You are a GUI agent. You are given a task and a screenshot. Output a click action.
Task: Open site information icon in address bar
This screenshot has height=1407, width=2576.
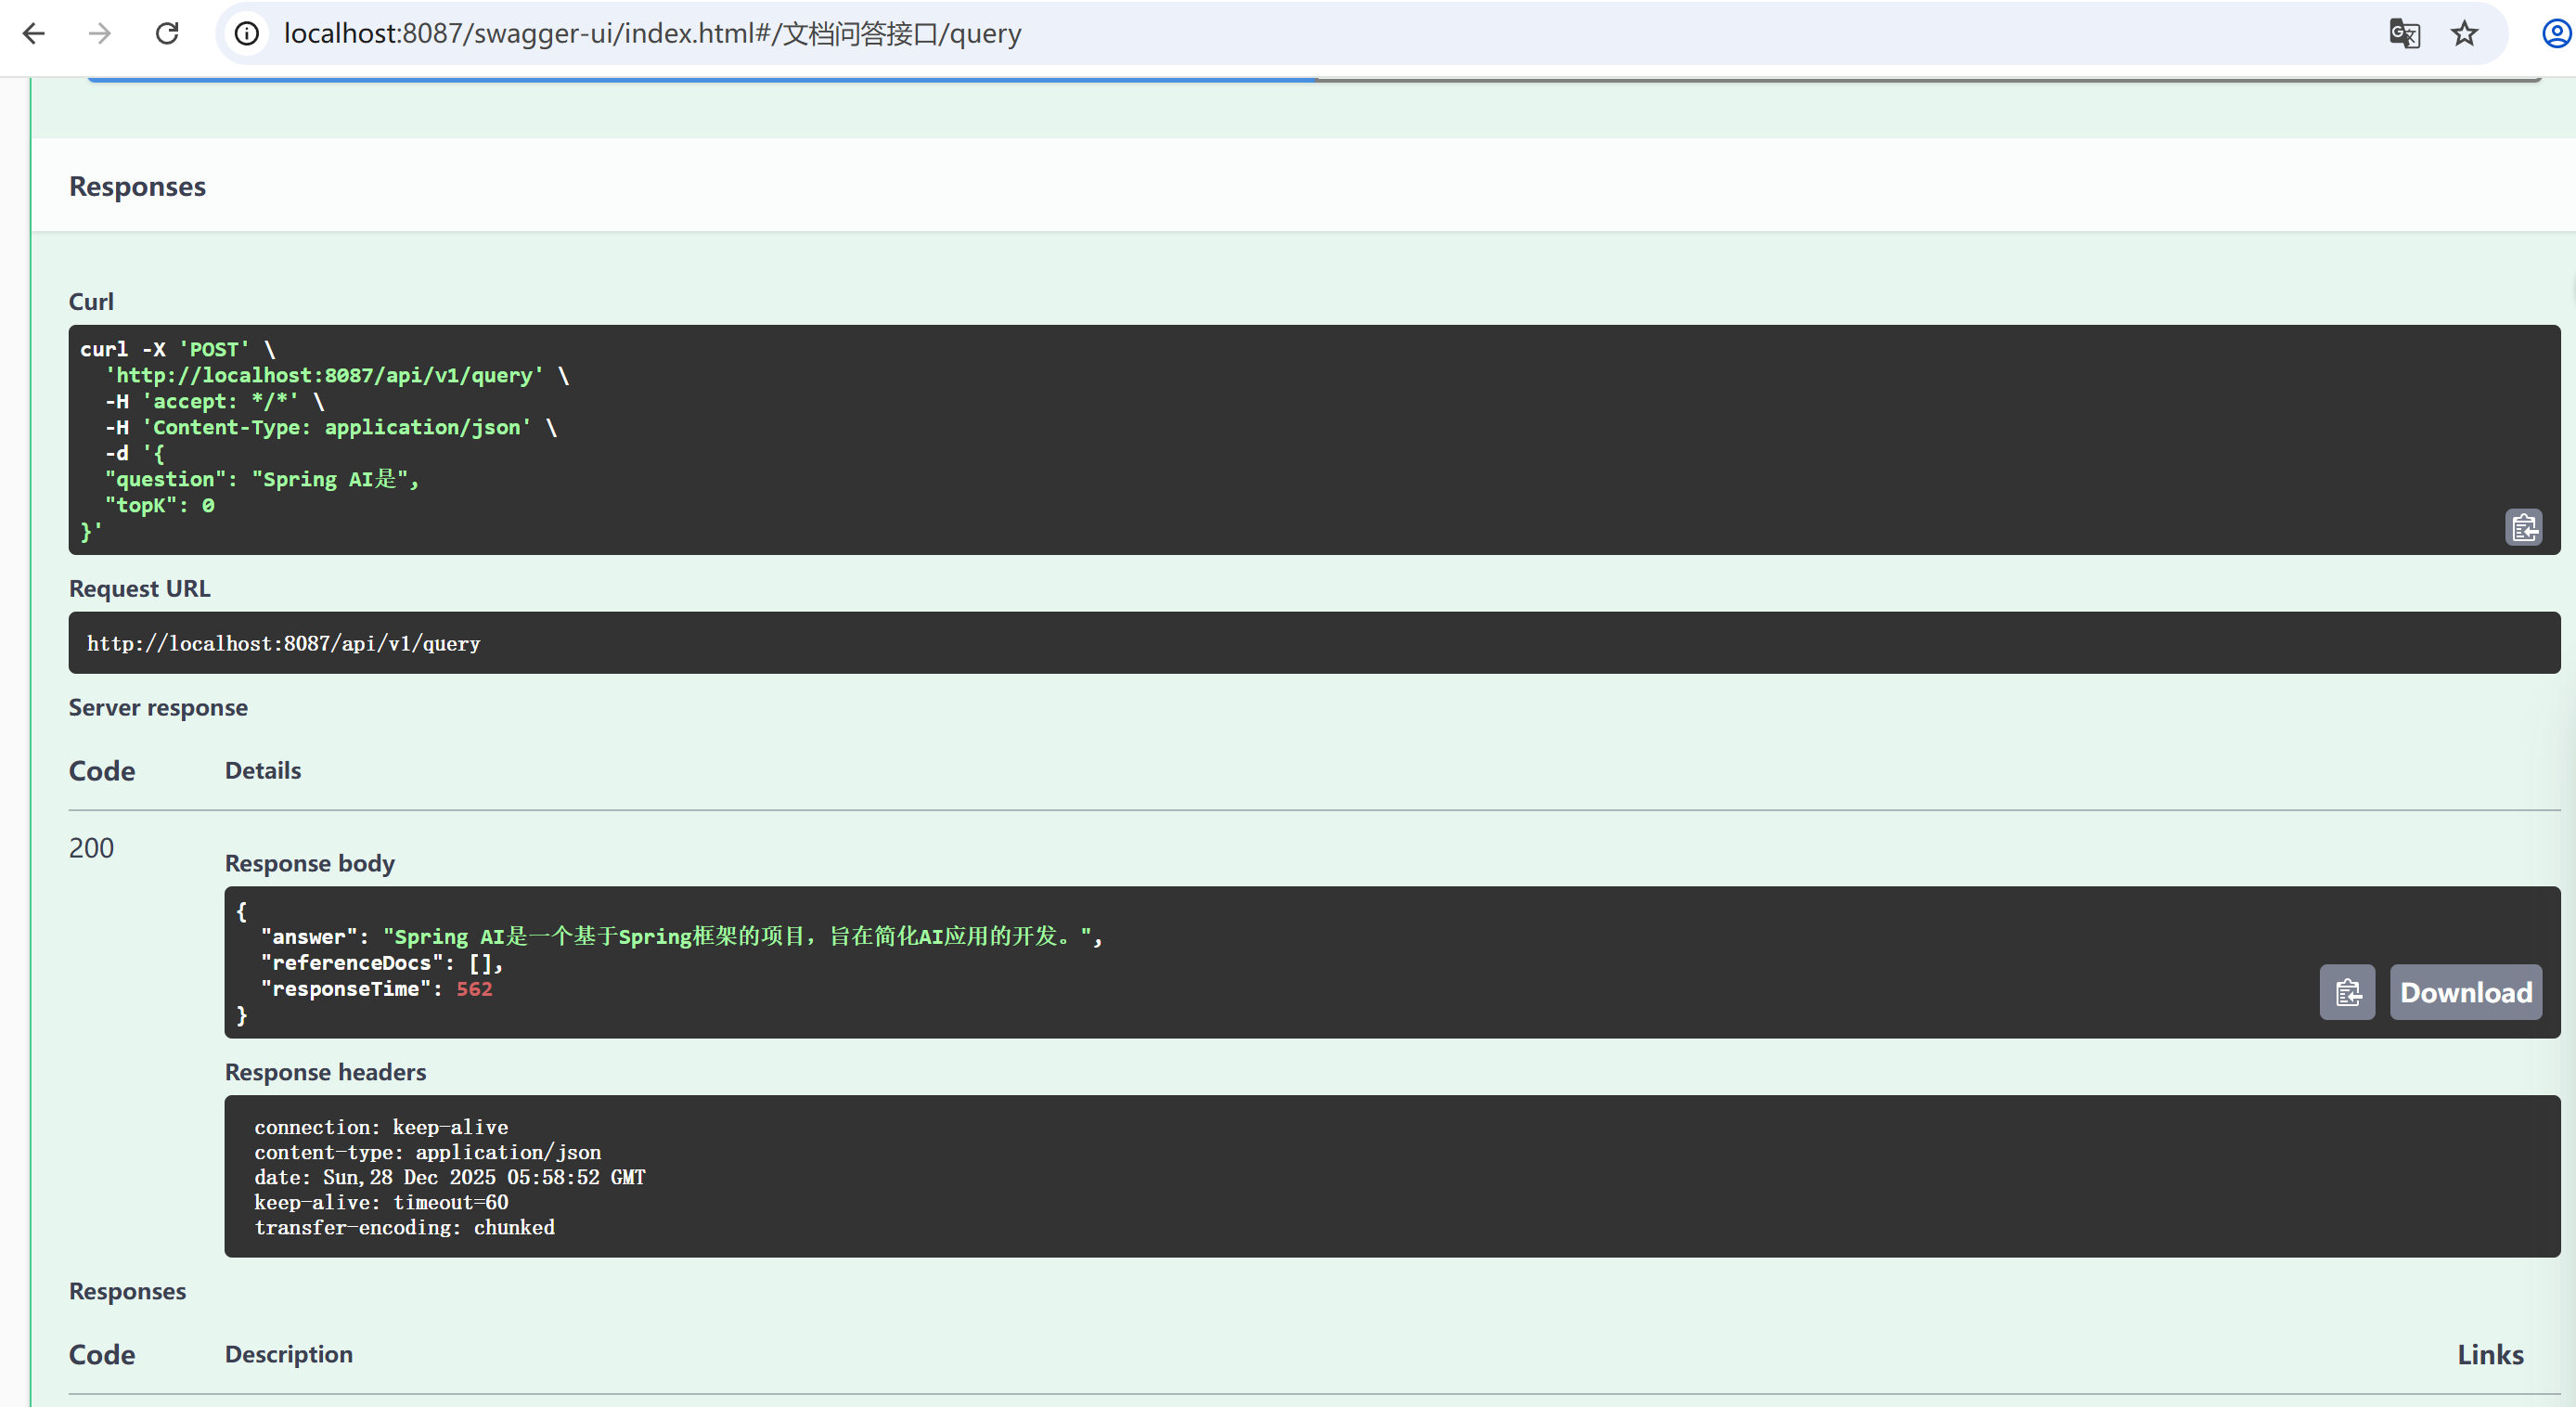[247, 33]
